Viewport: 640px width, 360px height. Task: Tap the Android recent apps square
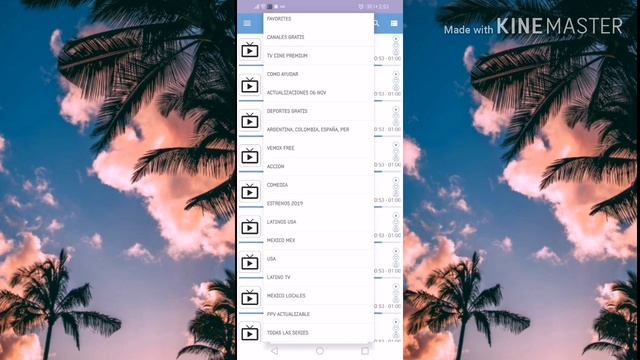(x=365, y=351)
